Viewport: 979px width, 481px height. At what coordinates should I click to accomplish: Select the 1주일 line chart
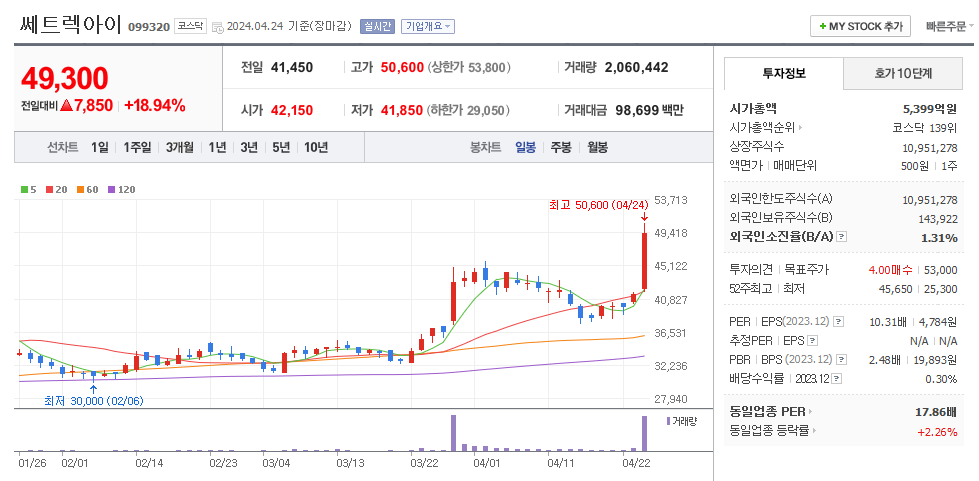(x=137, y=148)
